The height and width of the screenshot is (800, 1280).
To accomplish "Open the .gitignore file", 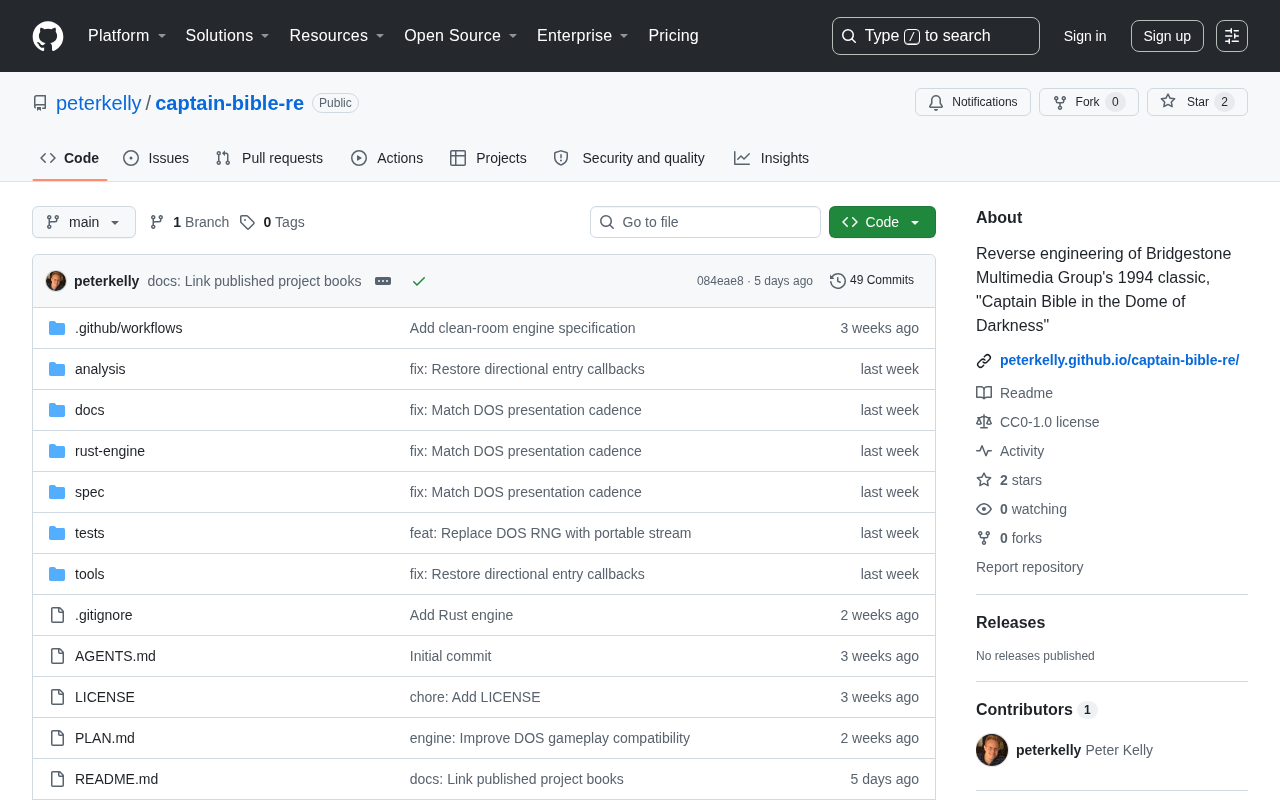I will (x=104, y=615).
